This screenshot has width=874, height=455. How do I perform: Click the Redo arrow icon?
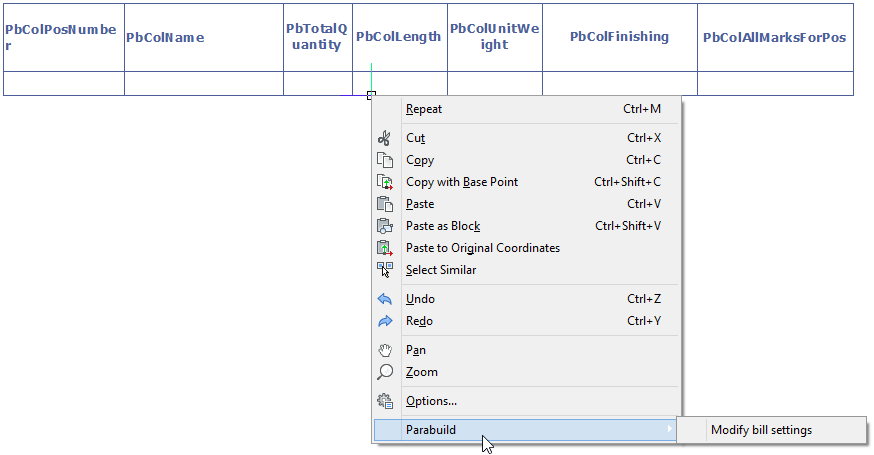tap(385, 321)
